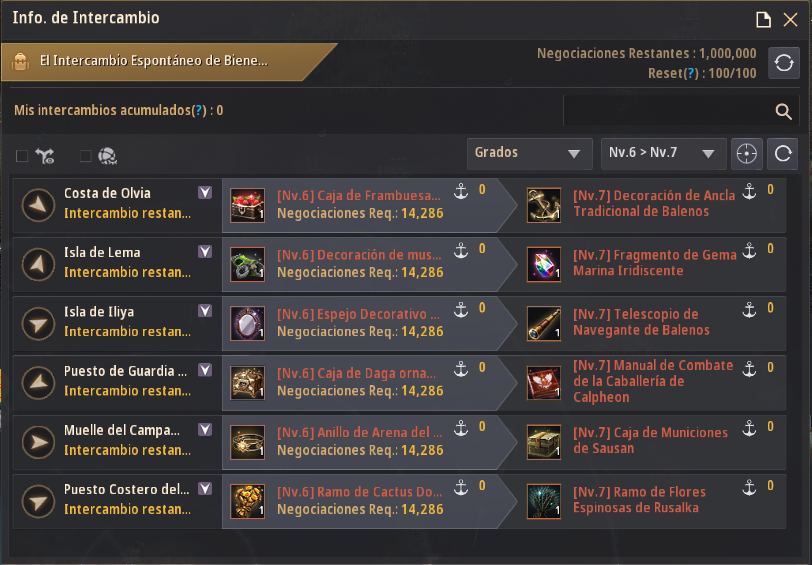Screen dimensions: 812x565
Task: Open the Grados dropdown
Action: 529,154
